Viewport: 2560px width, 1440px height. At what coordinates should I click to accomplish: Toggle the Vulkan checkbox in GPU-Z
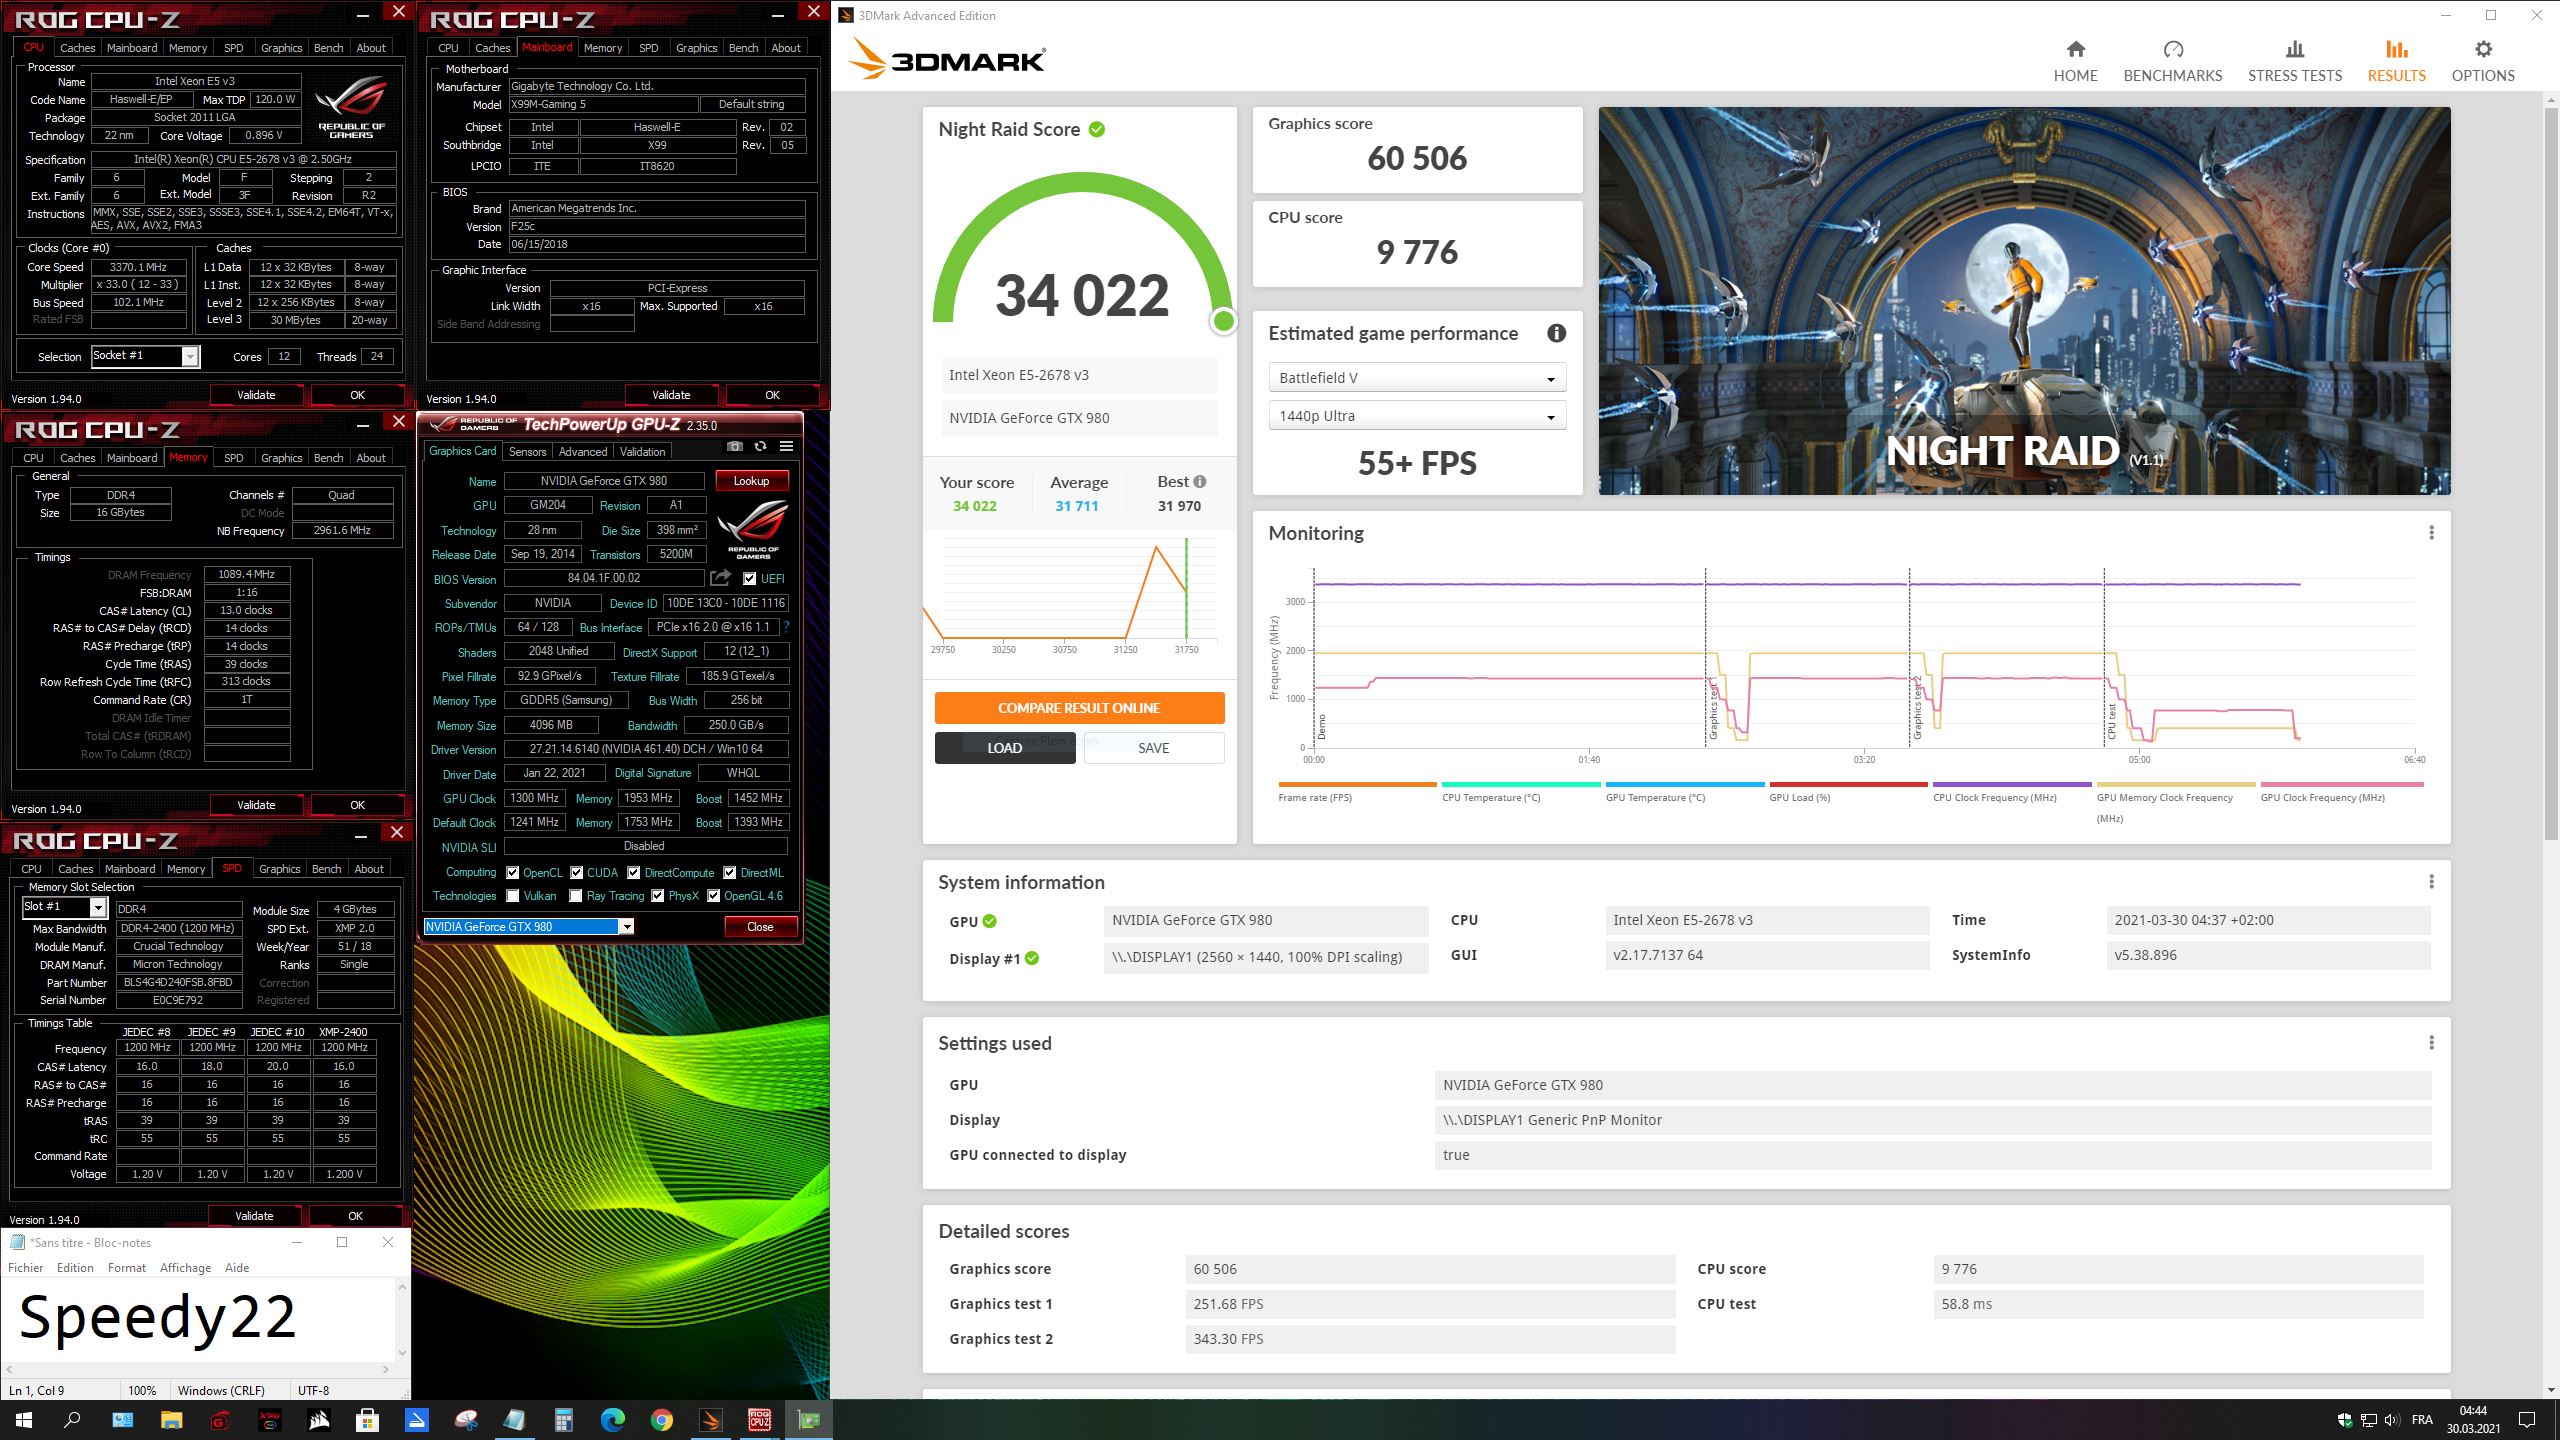coord(512,895)
